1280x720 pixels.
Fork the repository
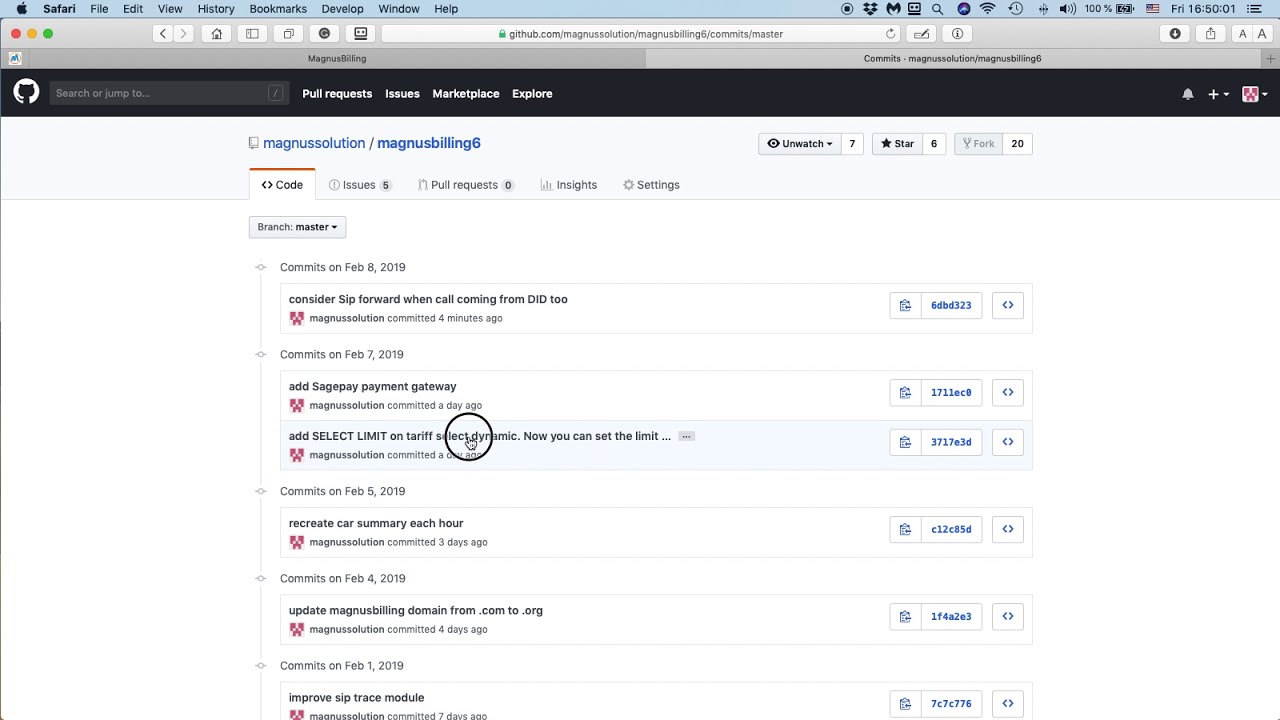click(x=978, y=144)
